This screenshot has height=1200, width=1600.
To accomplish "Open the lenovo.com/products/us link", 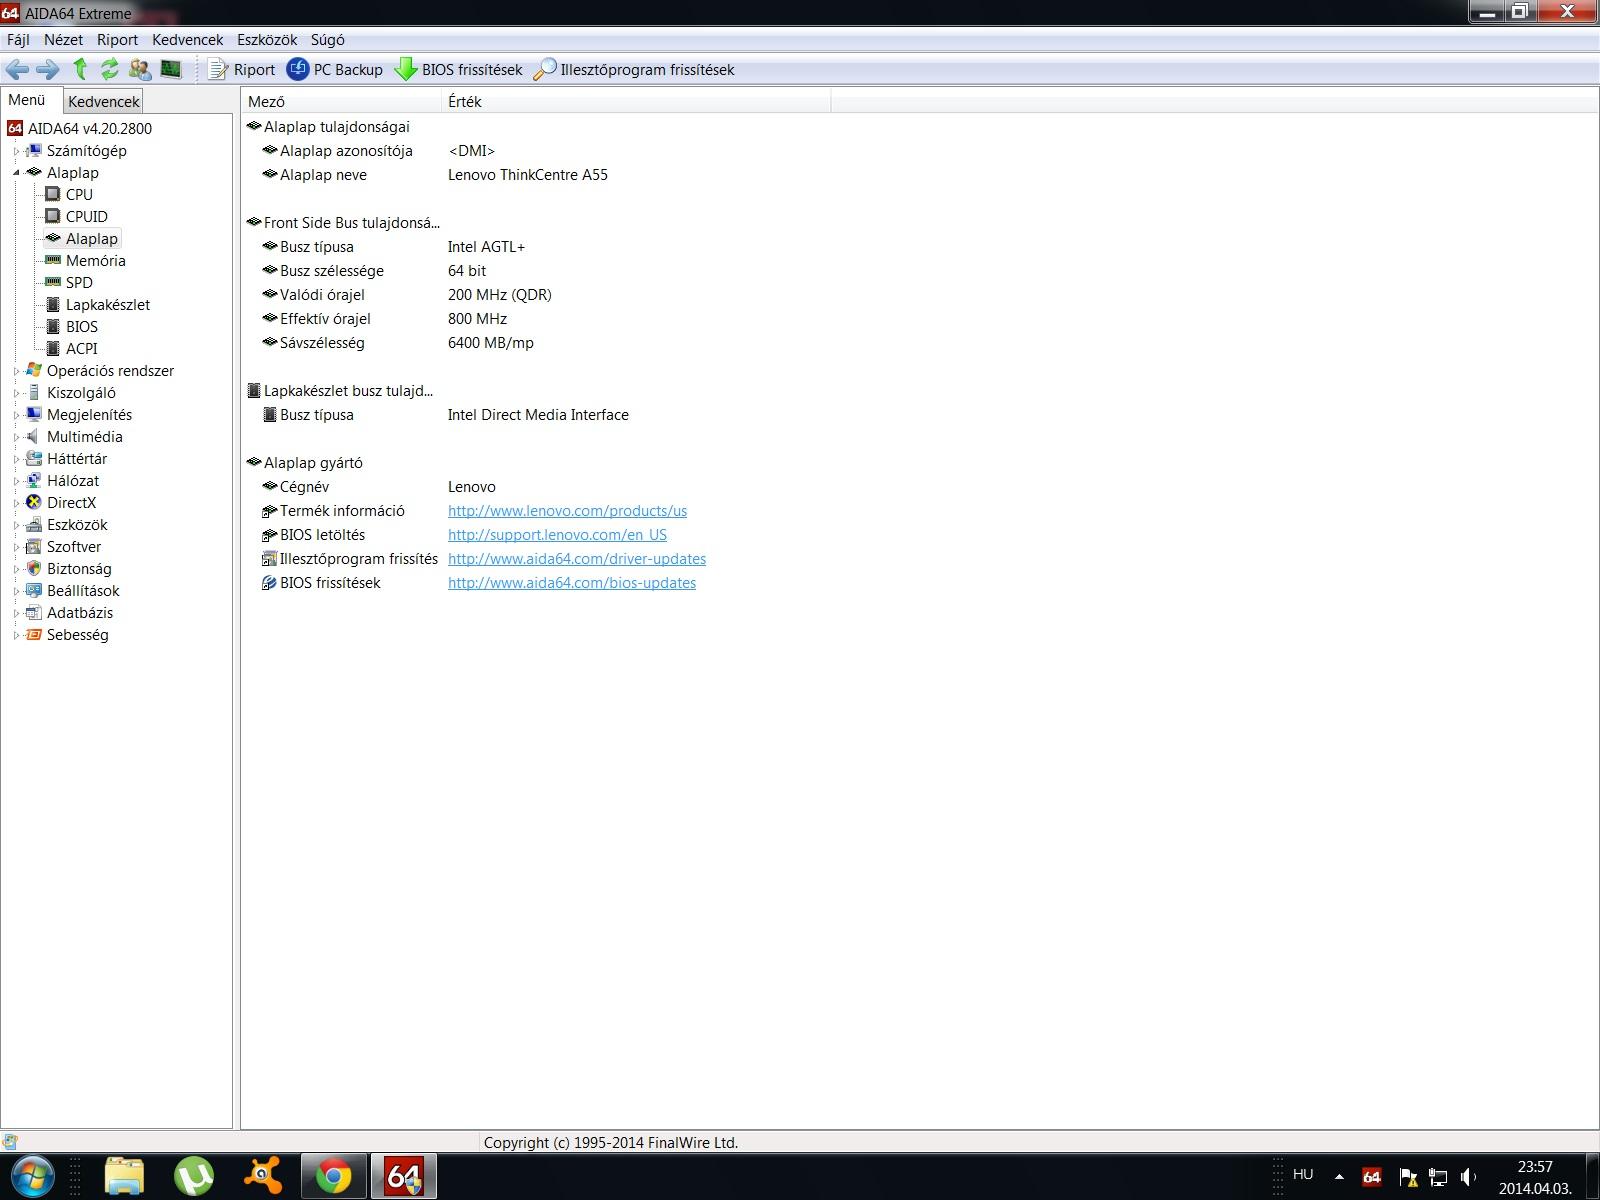I will tap(567, 511).
